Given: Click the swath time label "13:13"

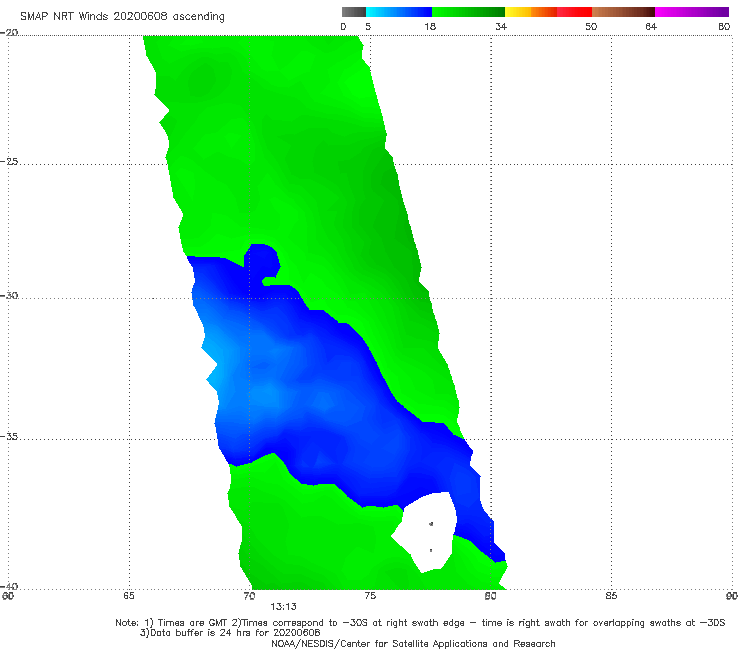Looking at the screenshot, I should pos(283,607).
